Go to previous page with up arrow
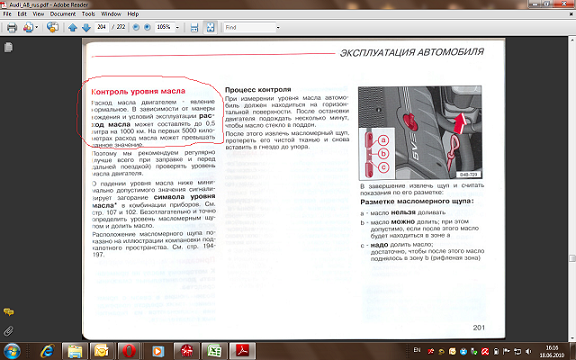The width and height of the screenshot is (576, 360). click(72, 28)
